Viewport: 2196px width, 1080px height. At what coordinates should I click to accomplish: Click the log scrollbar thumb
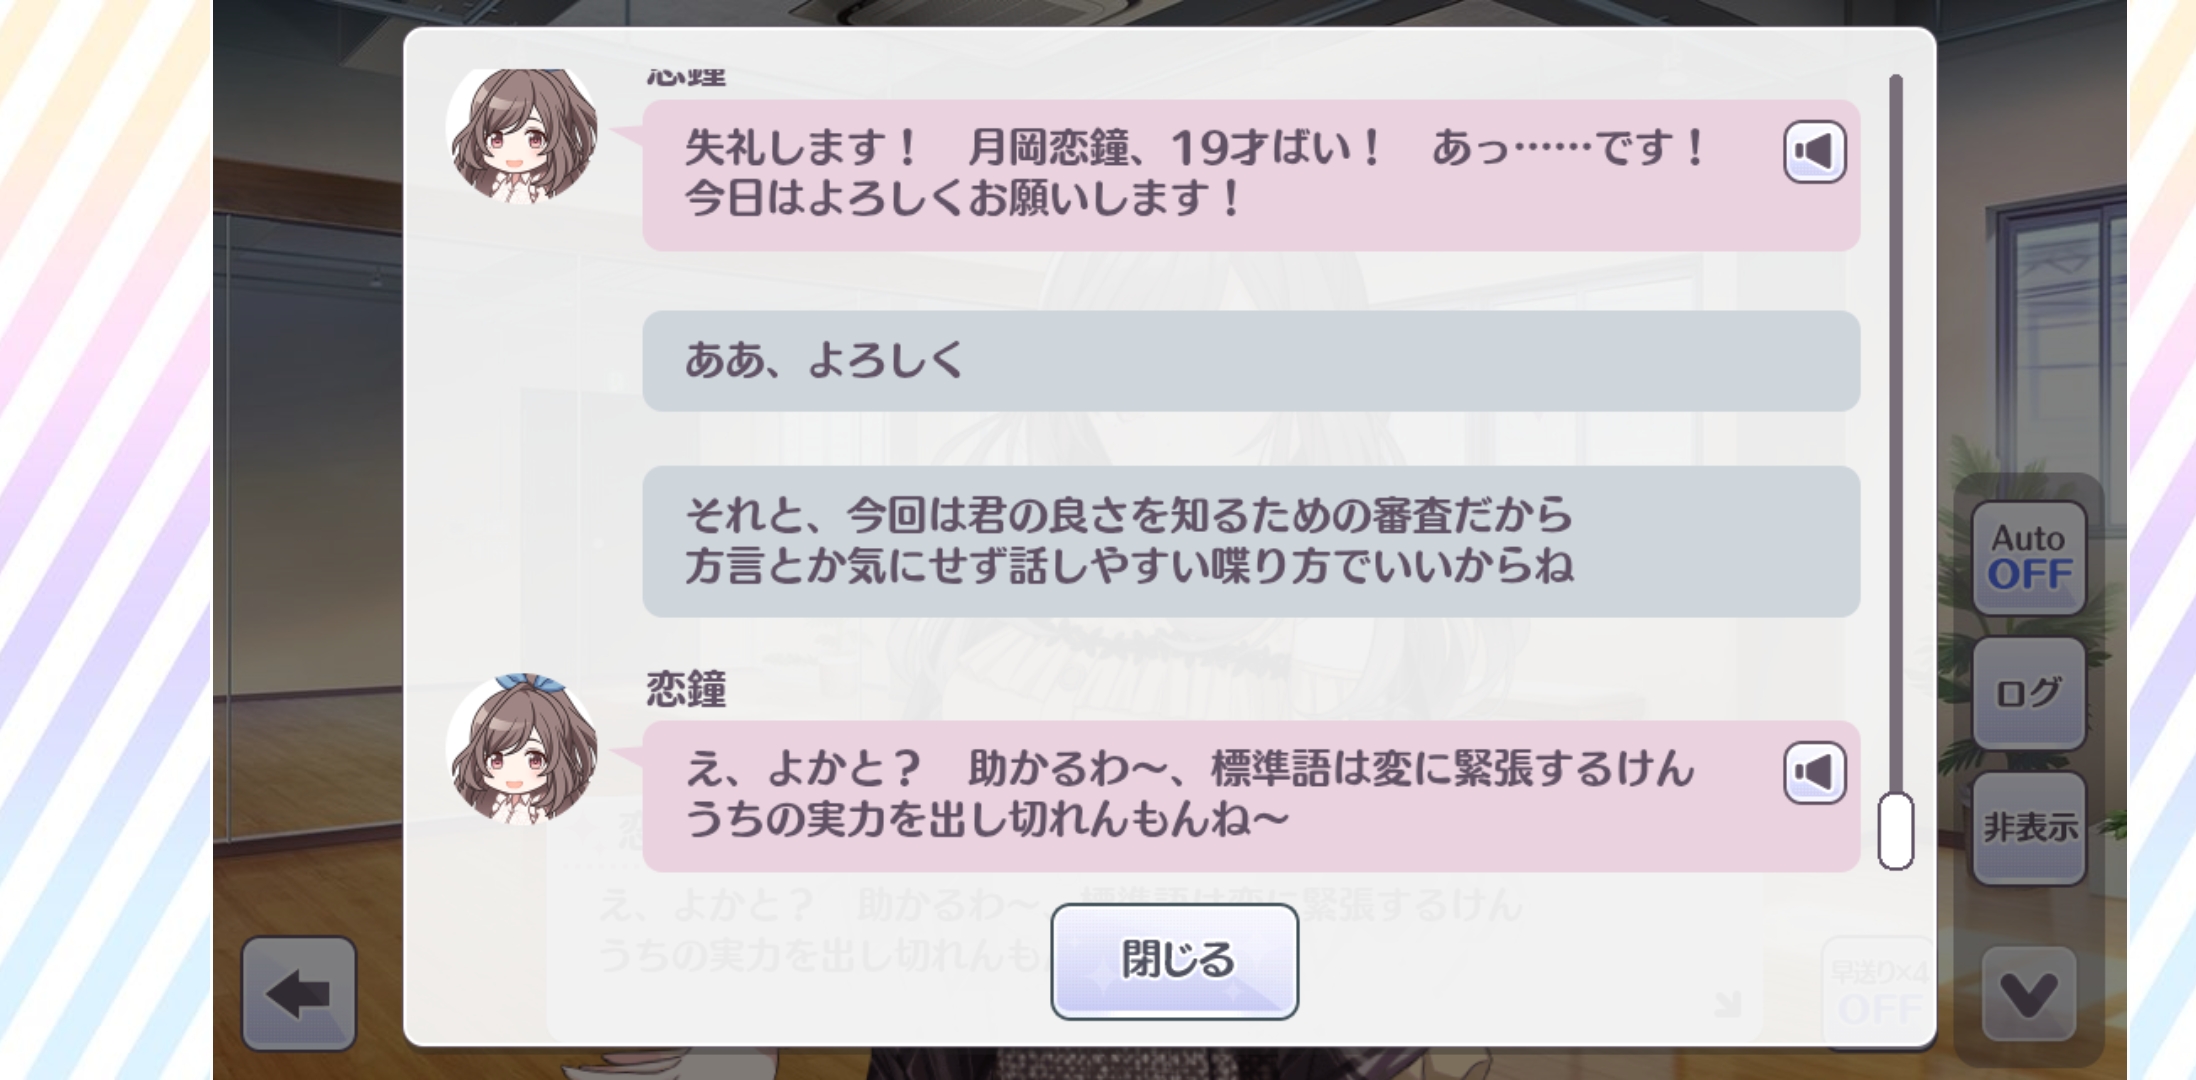(1895, 831)
